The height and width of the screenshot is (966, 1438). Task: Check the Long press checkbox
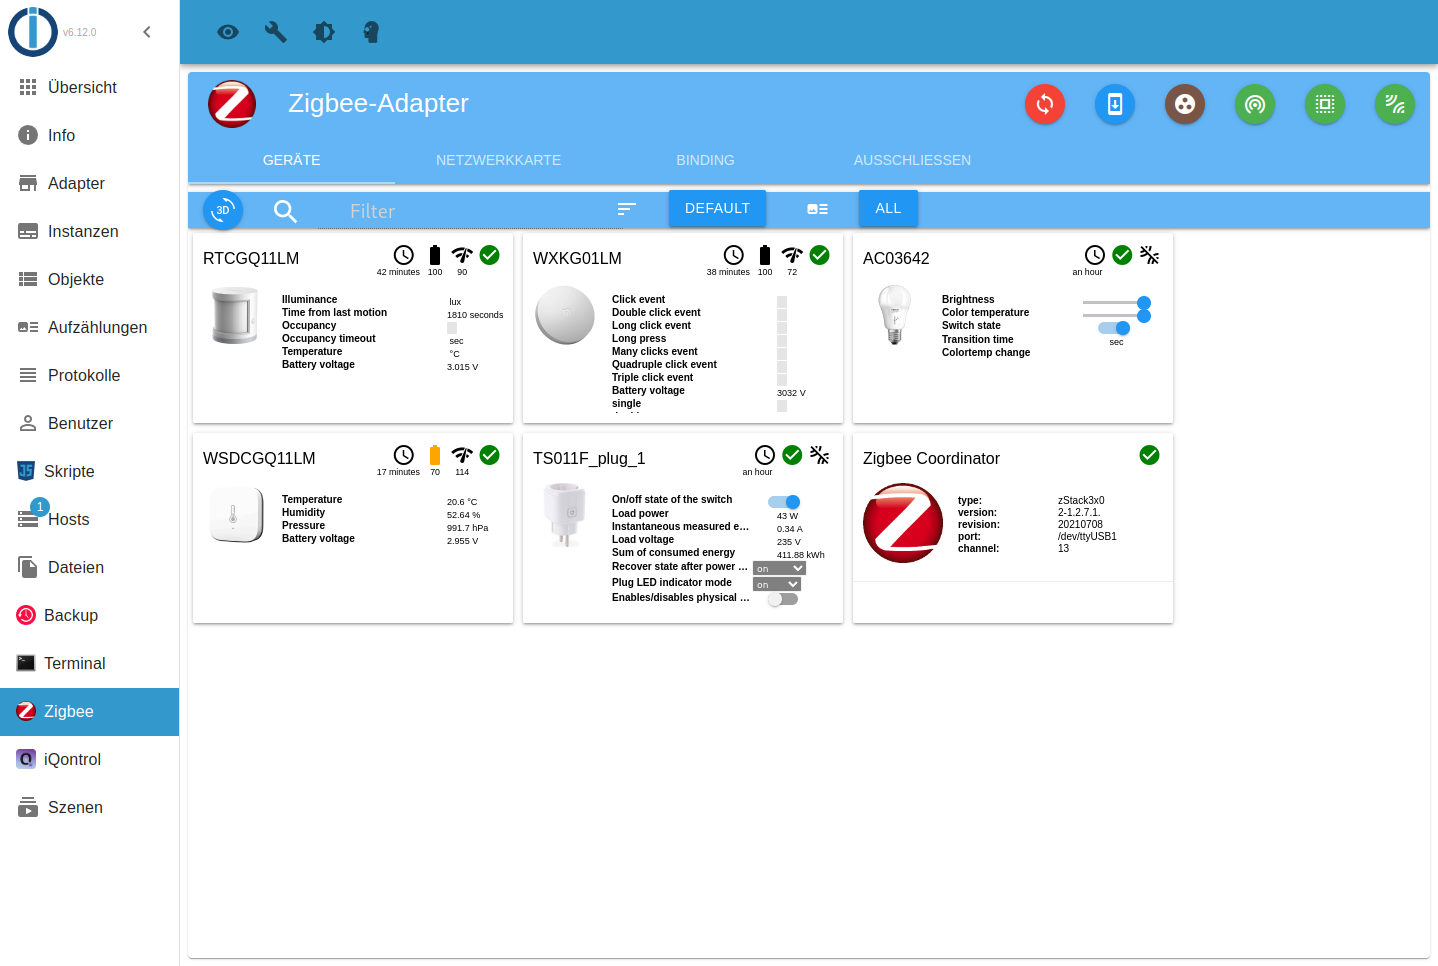[x=782, y=341]
